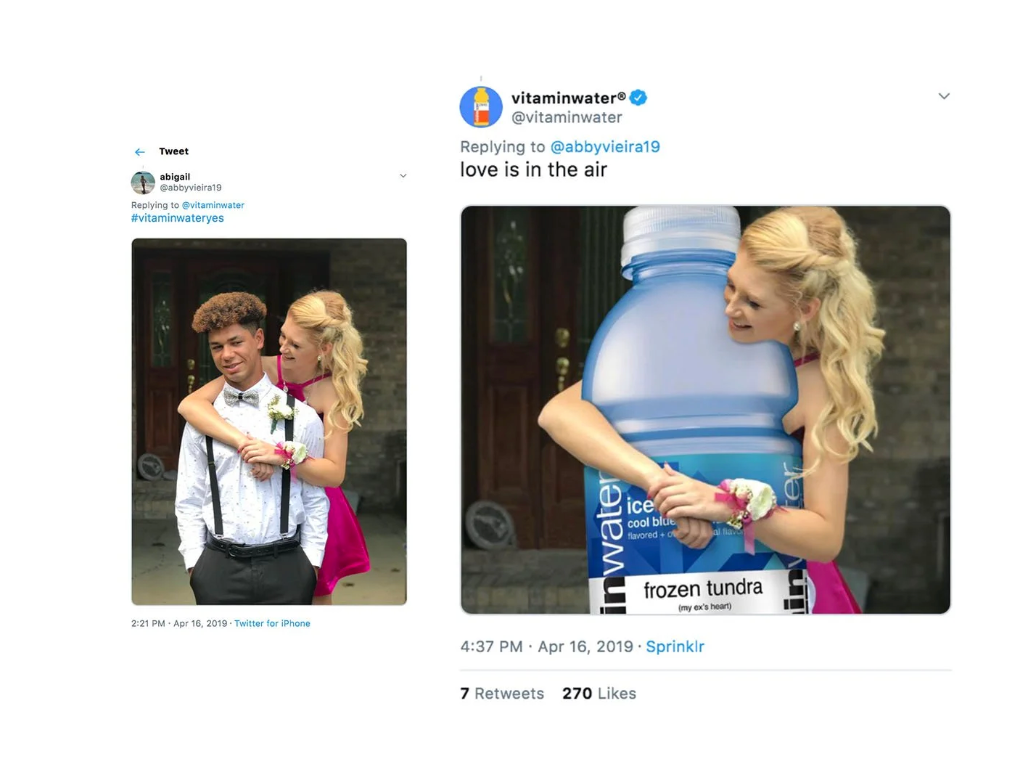Open the prom couple photo

tap(269, 422)
